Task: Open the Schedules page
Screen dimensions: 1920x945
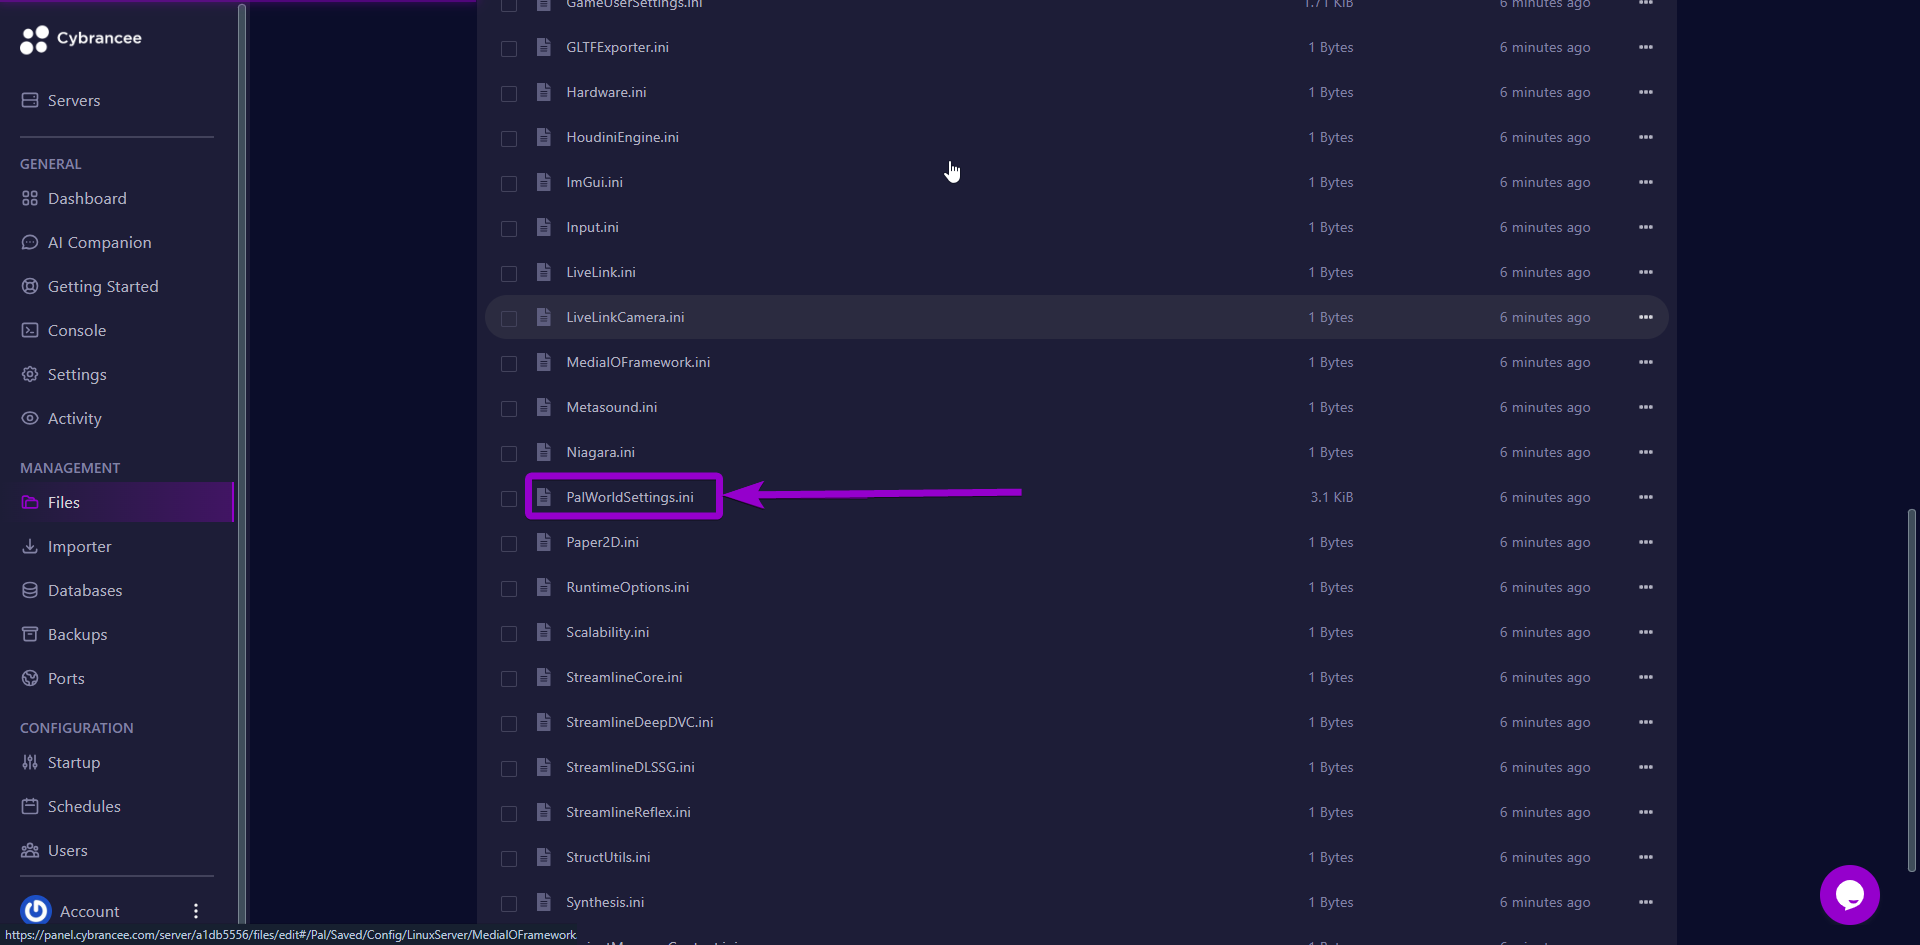Action: pyautogui.click(x=84, y=806)
